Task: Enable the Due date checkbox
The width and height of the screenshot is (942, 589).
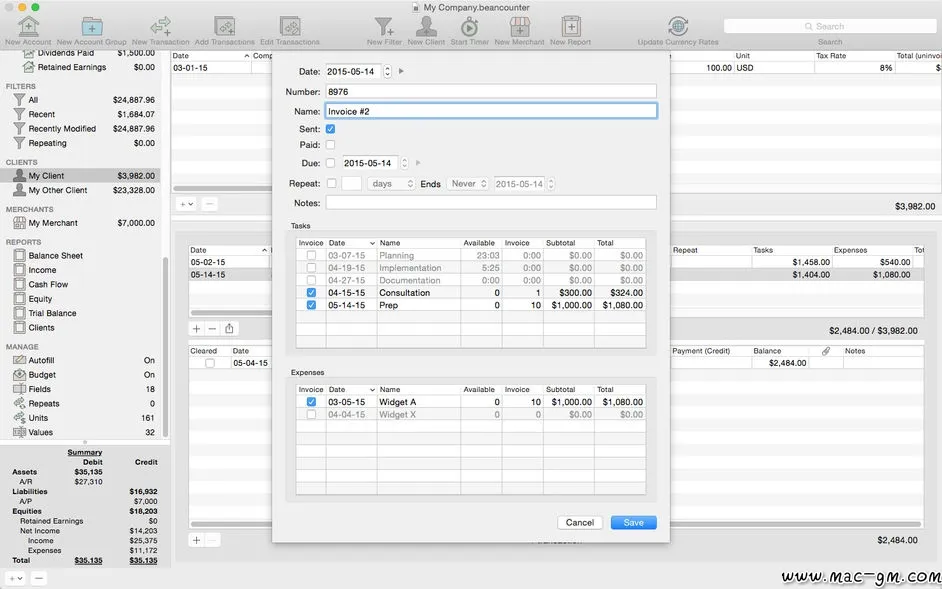Action: click(330, 163)
